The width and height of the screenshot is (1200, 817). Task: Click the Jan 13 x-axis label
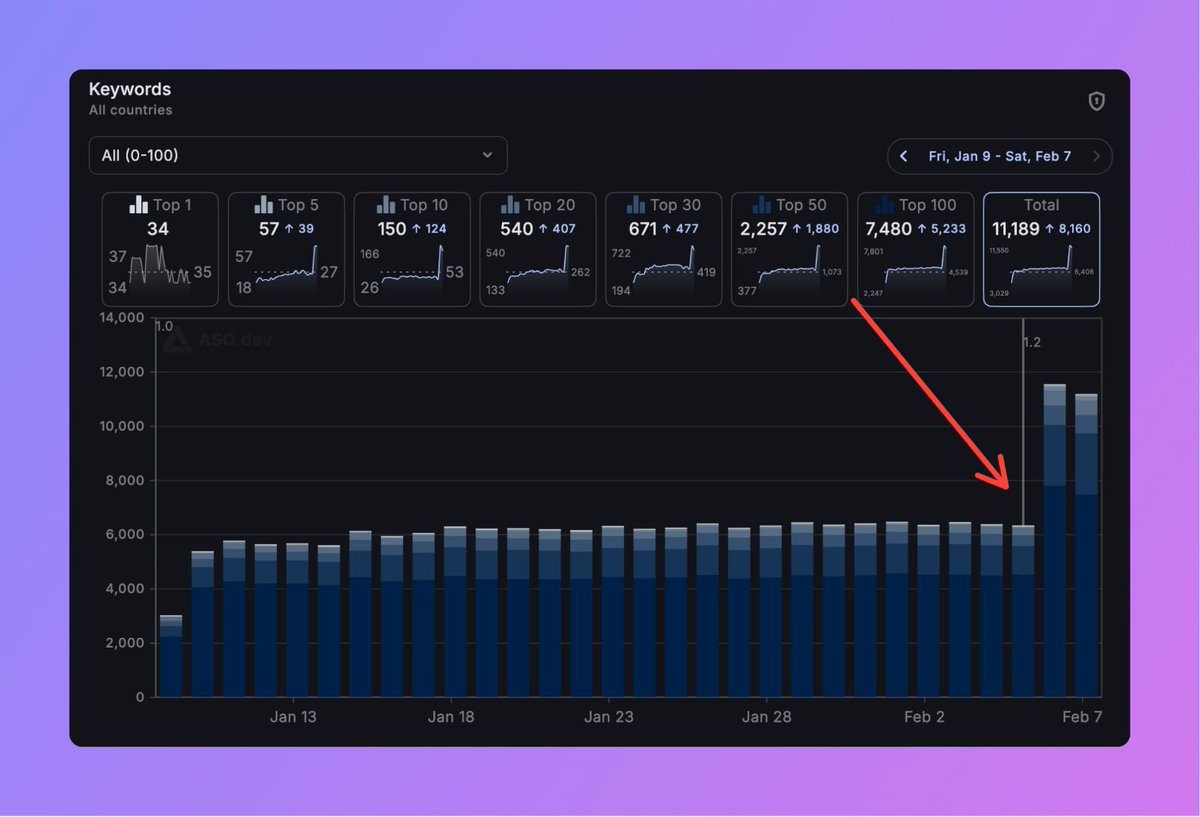[x=293, y=717]
